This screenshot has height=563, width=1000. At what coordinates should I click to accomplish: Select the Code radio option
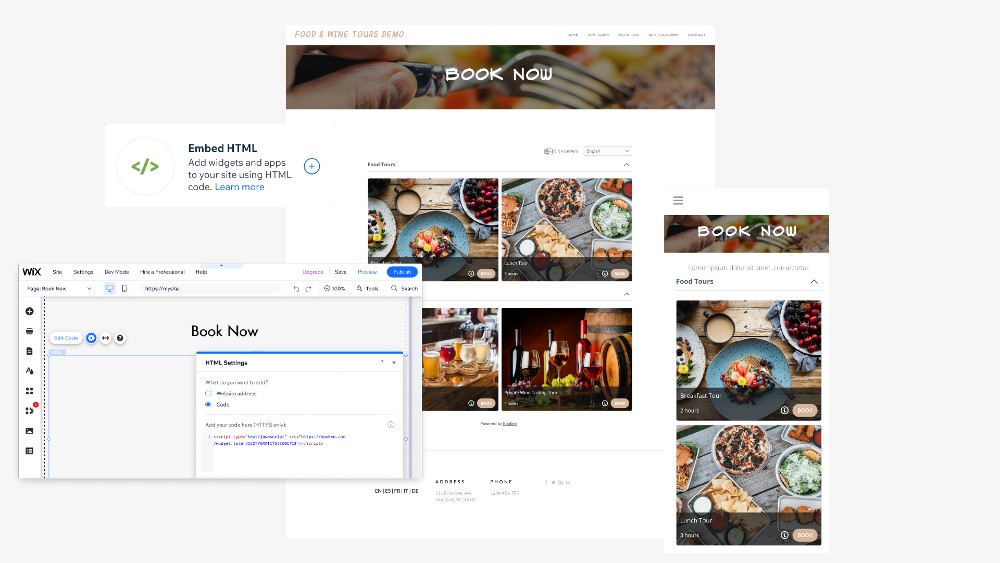coord(209,404)
